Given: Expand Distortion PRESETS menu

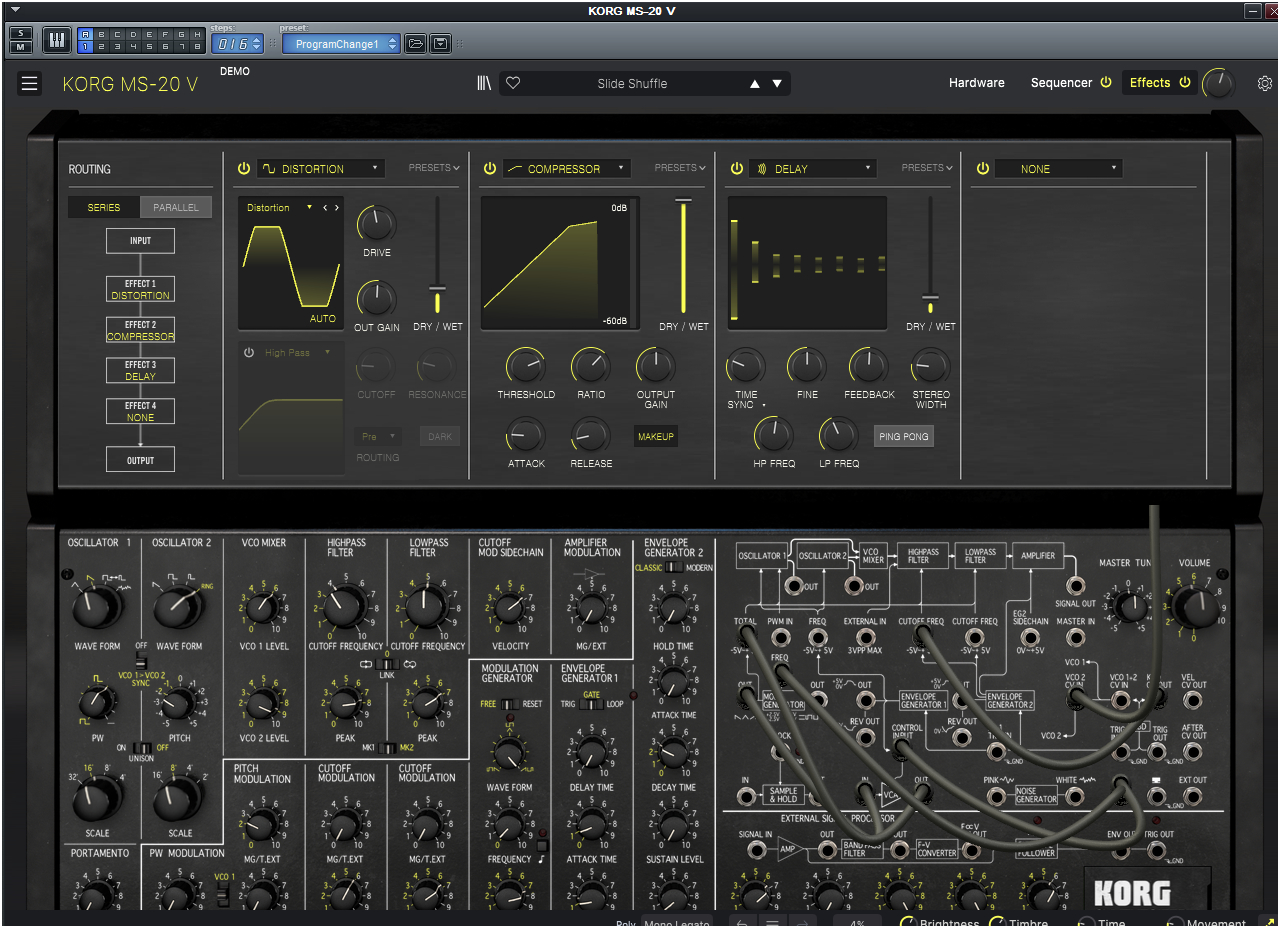Looking at the screenshot, I should (434, 168).
